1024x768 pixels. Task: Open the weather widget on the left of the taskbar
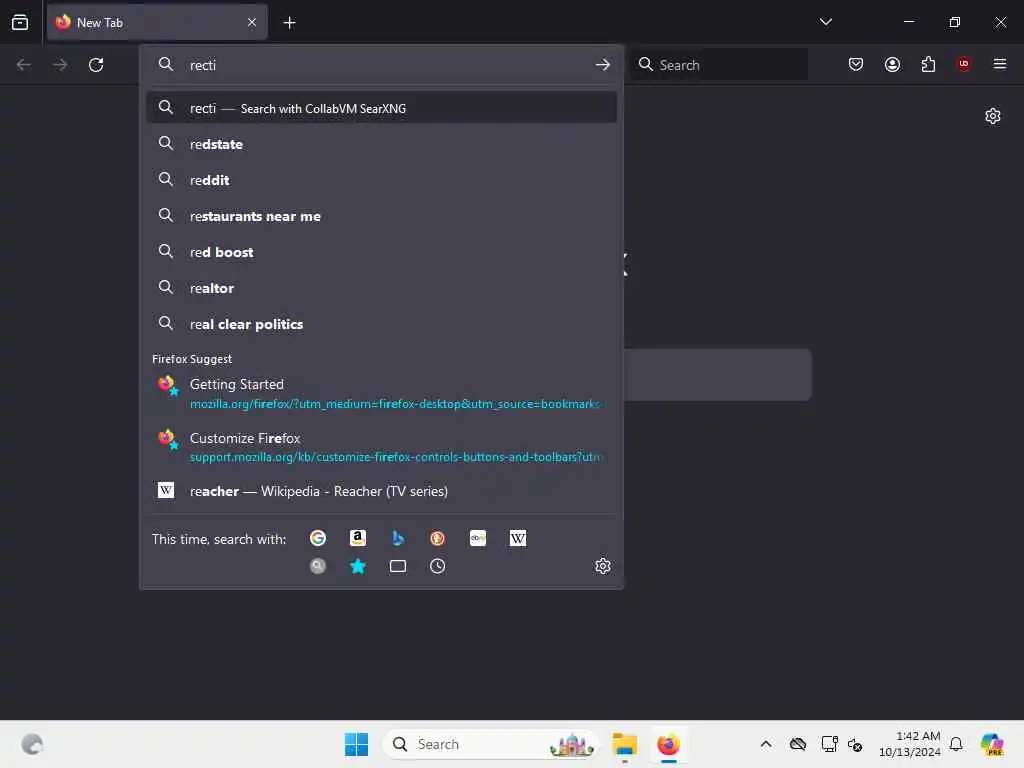pos(32,744)
